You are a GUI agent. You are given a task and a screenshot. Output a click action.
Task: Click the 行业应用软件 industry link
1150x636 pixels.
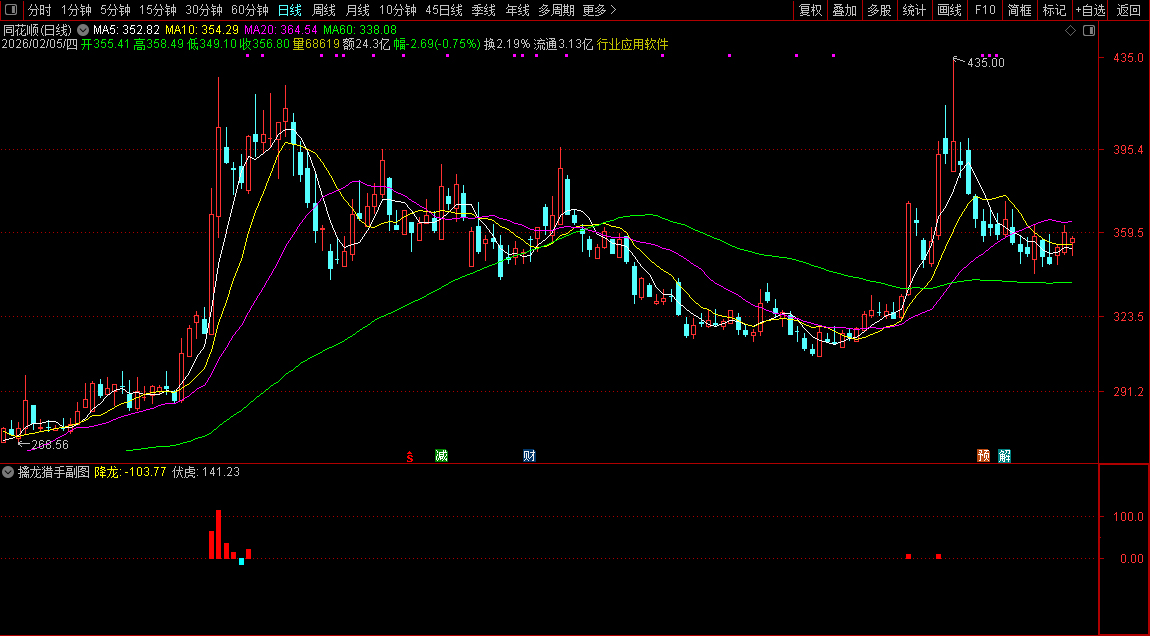pos(633,45)
